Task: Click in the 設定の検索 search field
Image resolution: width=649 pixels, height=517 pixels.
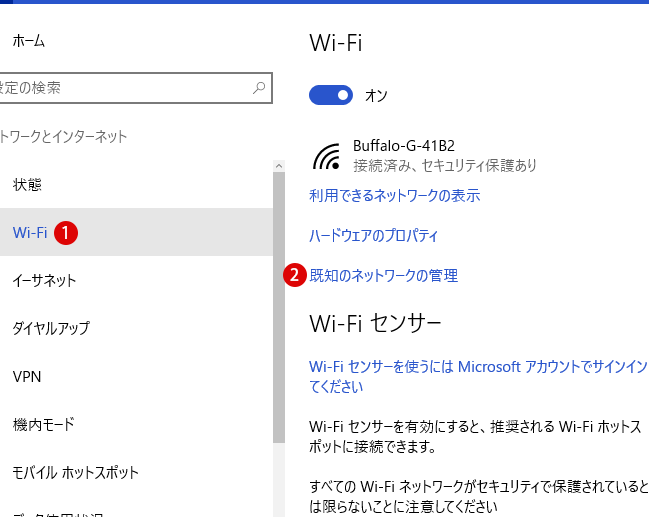Action: 135,88
